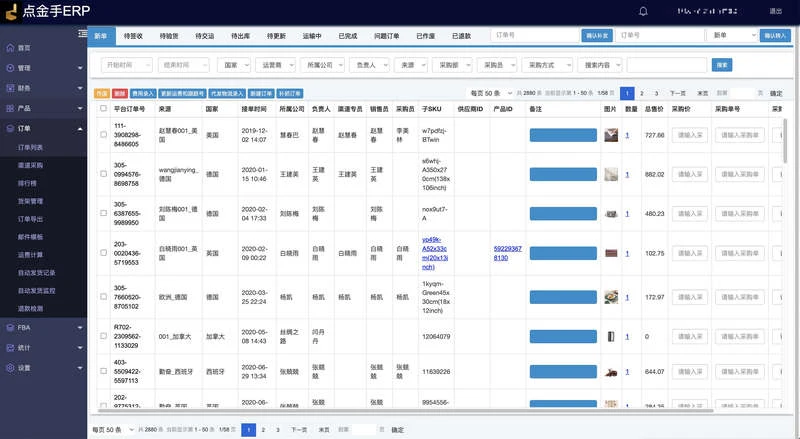Click the FBA icon in sidebar
This screenshot has width=800, height=439.
point(10,327)
